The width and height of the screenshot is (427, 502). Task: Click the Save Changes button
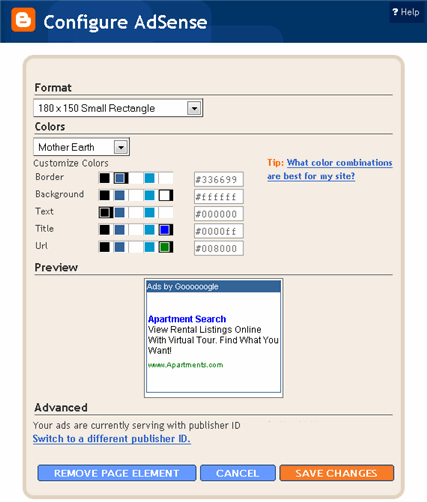(x=337, y=473)
